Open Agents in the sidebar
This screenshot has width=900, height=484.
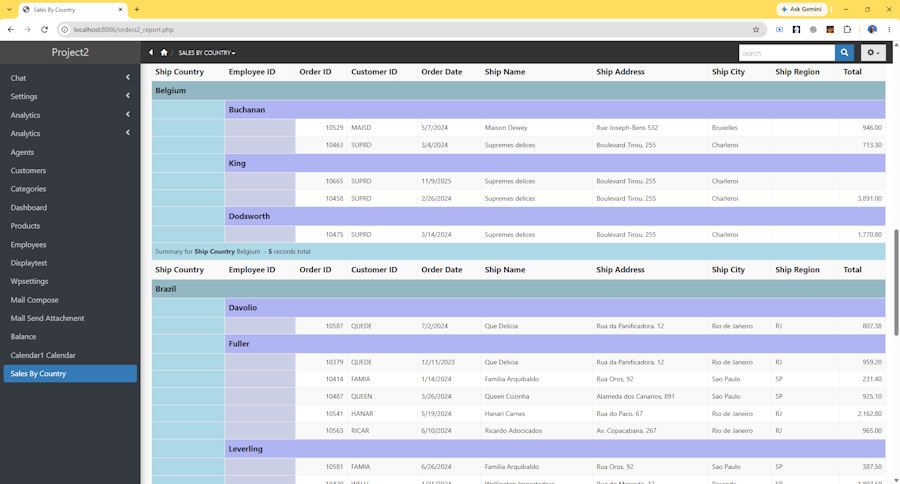point(22,152)
